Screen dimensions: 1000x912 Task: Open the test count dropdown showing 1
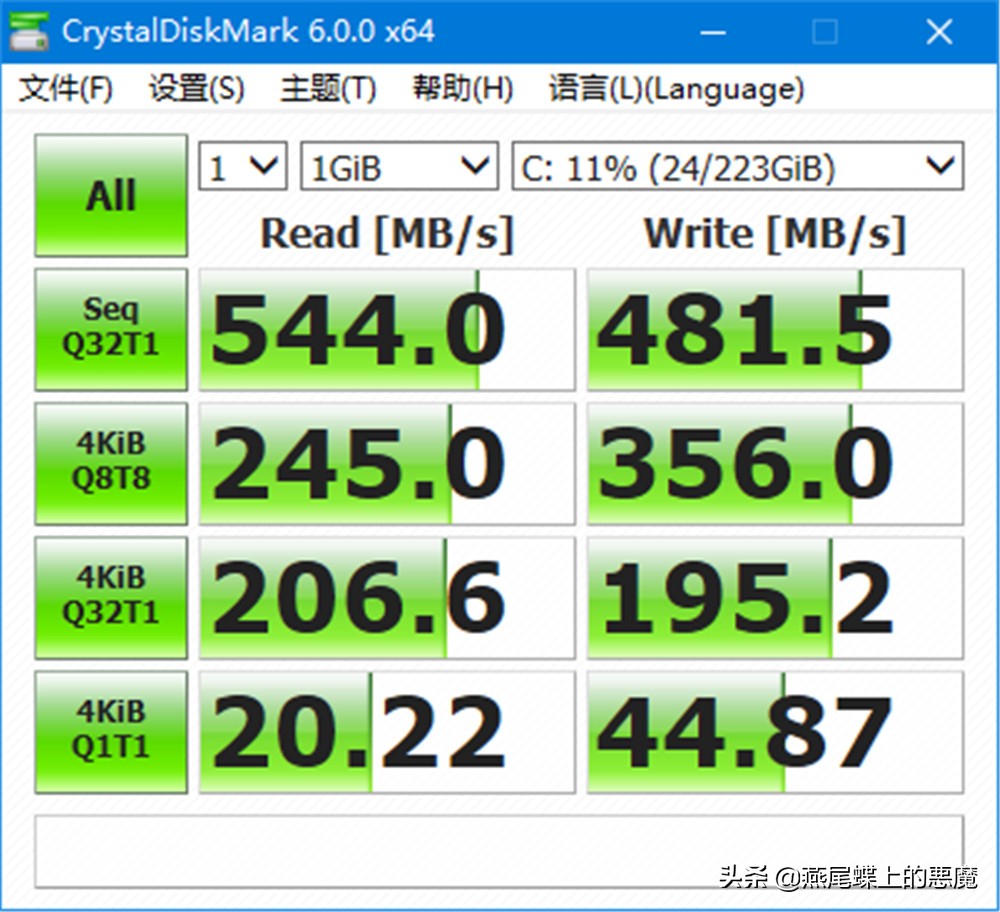click(243, 166)
